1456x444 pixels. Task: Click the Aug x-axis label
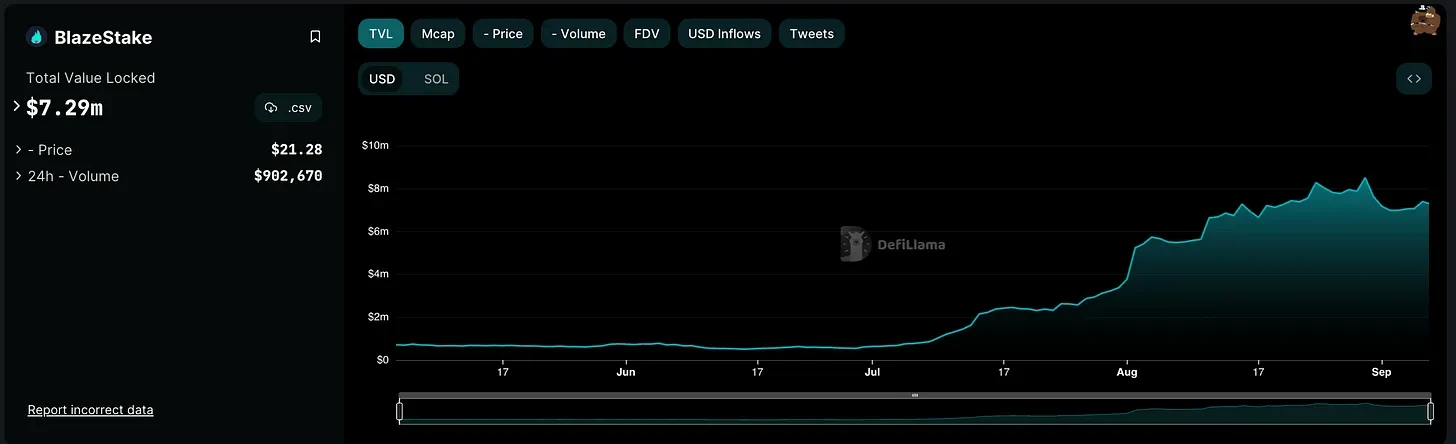click(1127, 372)
